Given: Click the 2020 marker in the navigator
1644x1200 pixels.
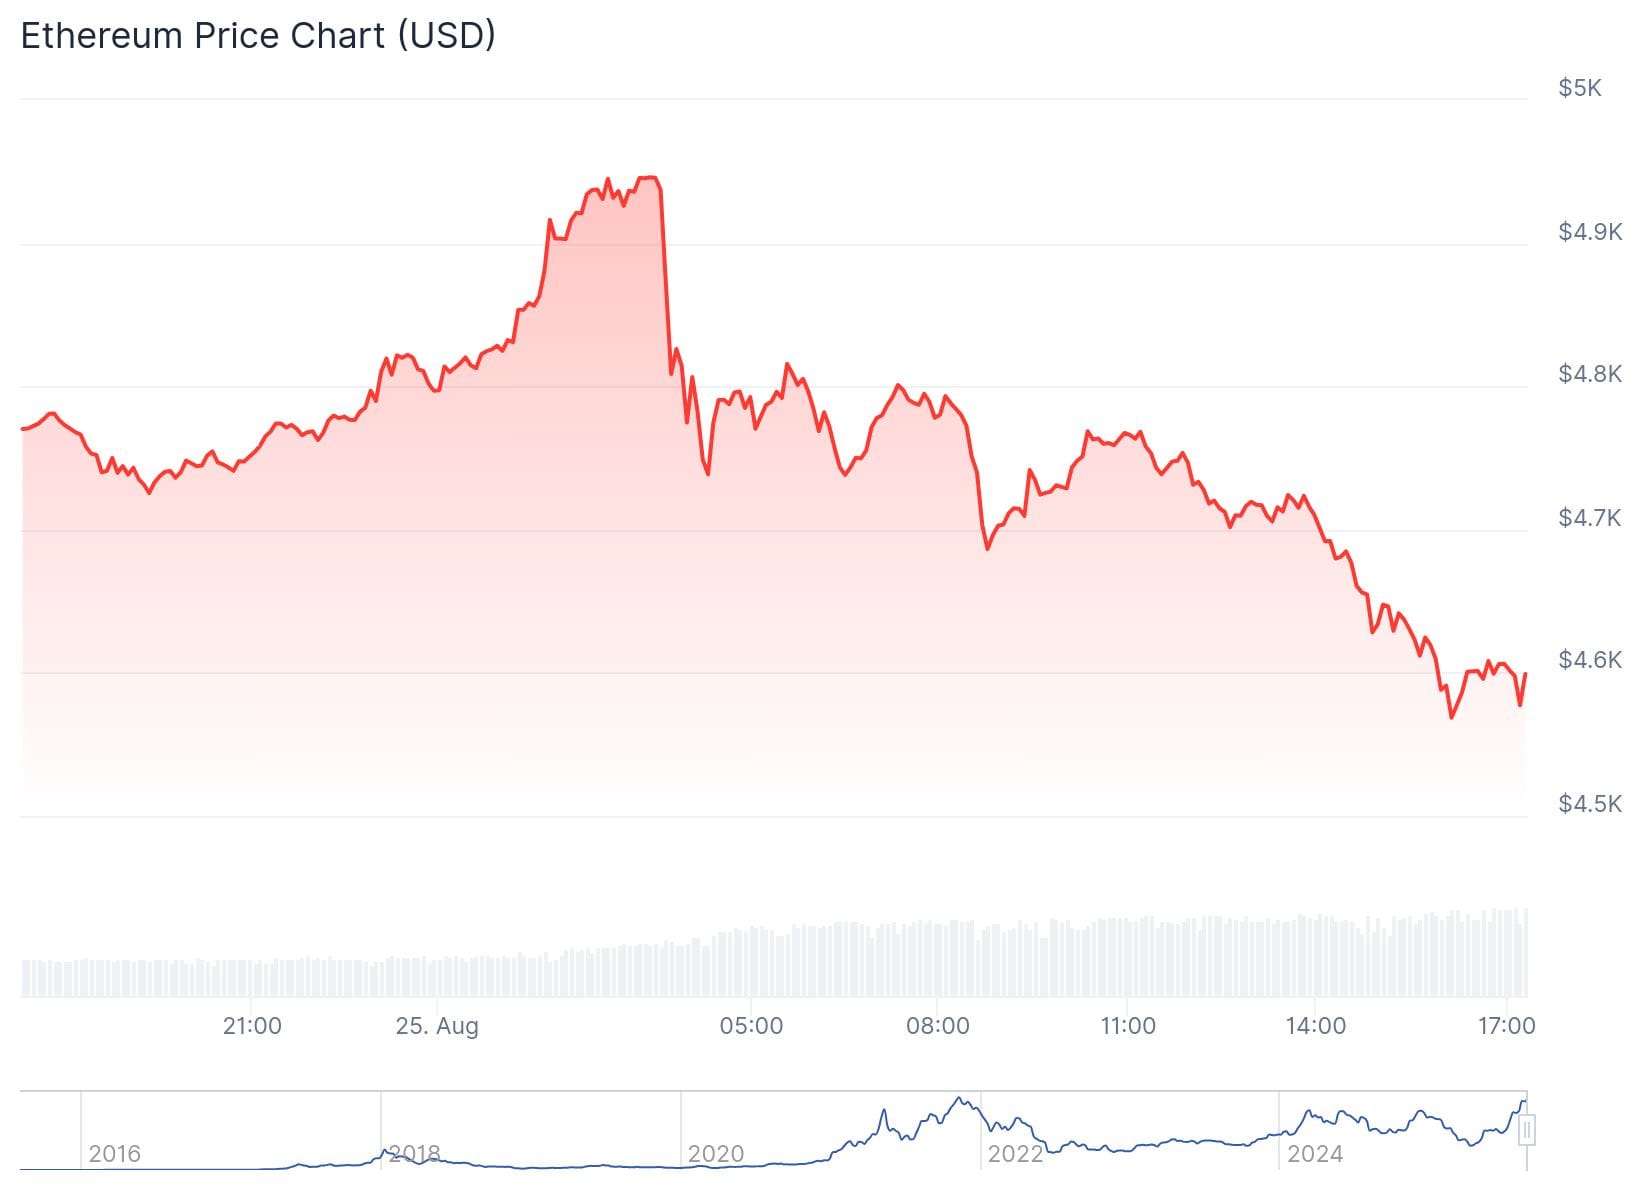Looking at the screenshot, I should (715, 1154).
